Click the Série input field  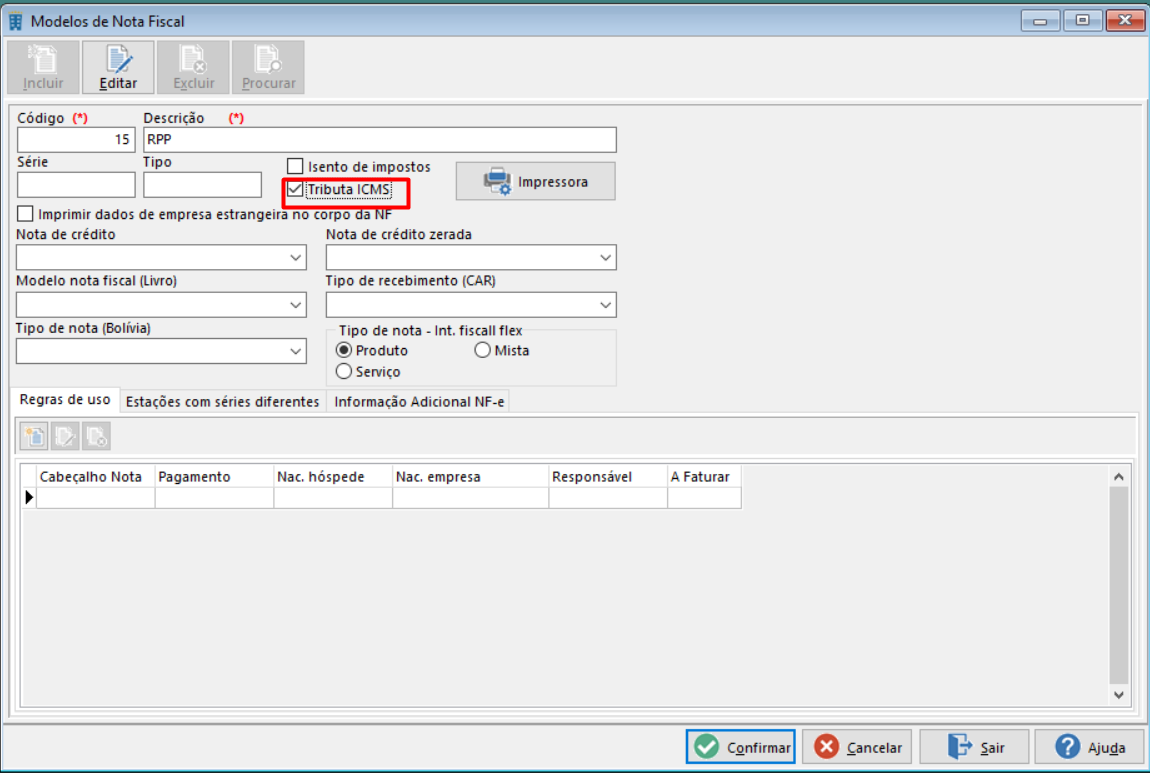[76, 185]
